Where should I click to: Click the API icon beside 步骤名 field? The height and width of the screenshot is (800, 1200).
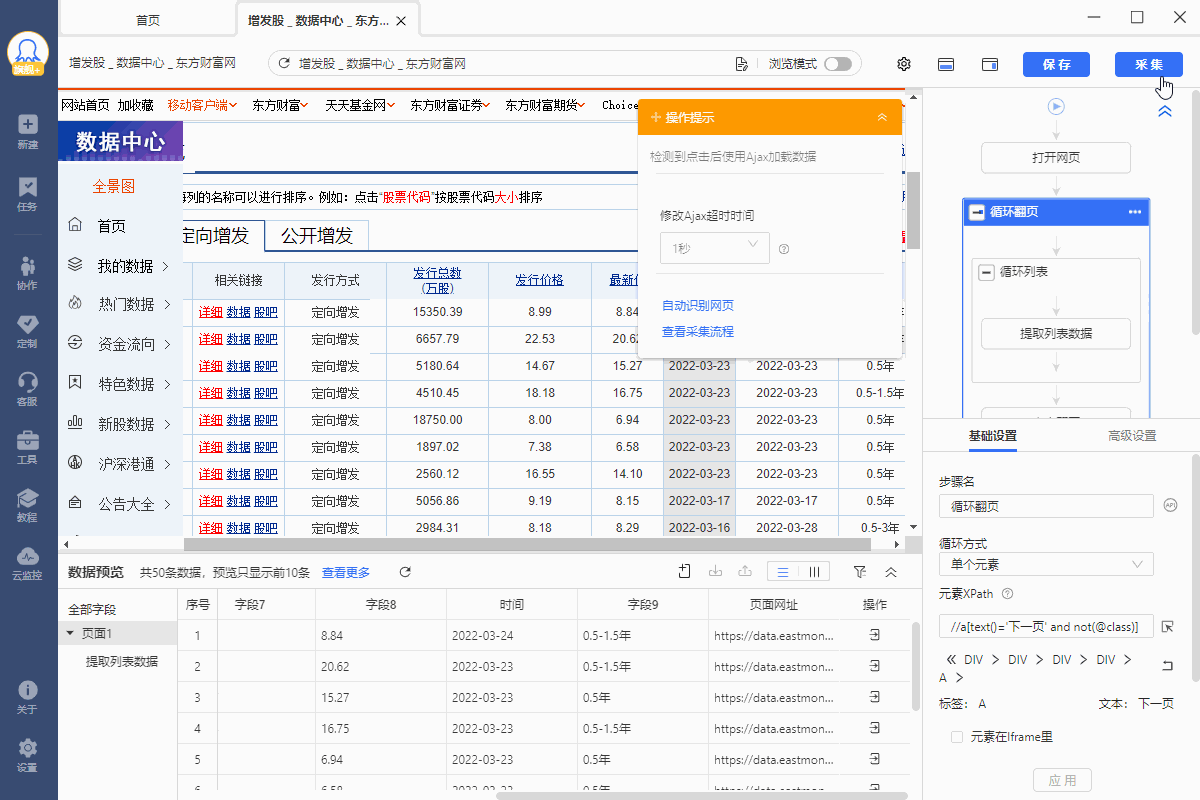1171,506
